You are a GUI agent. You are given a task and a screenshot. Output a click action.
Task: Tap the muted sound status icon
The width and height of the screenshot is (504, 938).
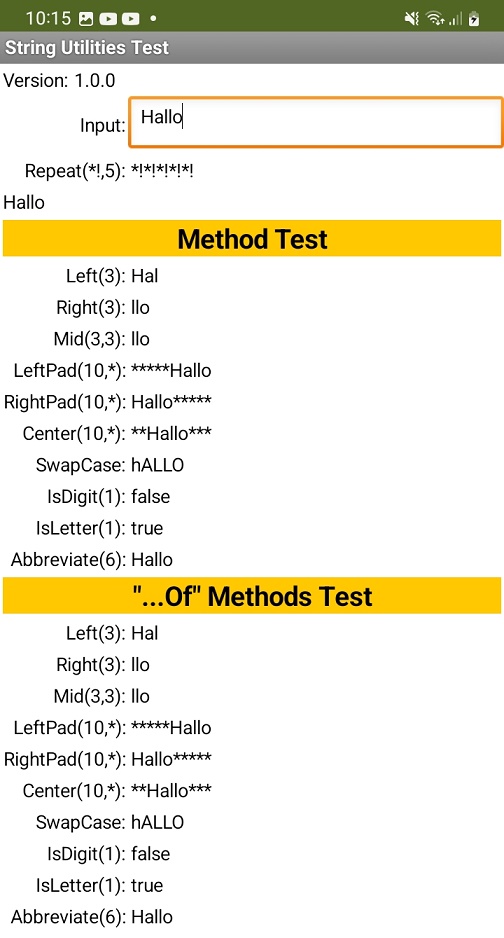(x=412, y=19)
